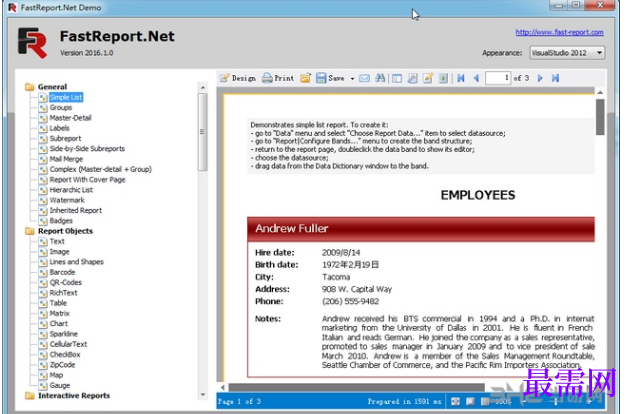Image resolution: width=635 pixels, height=414 pixels.
Task: Click tree panel scroll down arrow
Action: pos(203,395)
